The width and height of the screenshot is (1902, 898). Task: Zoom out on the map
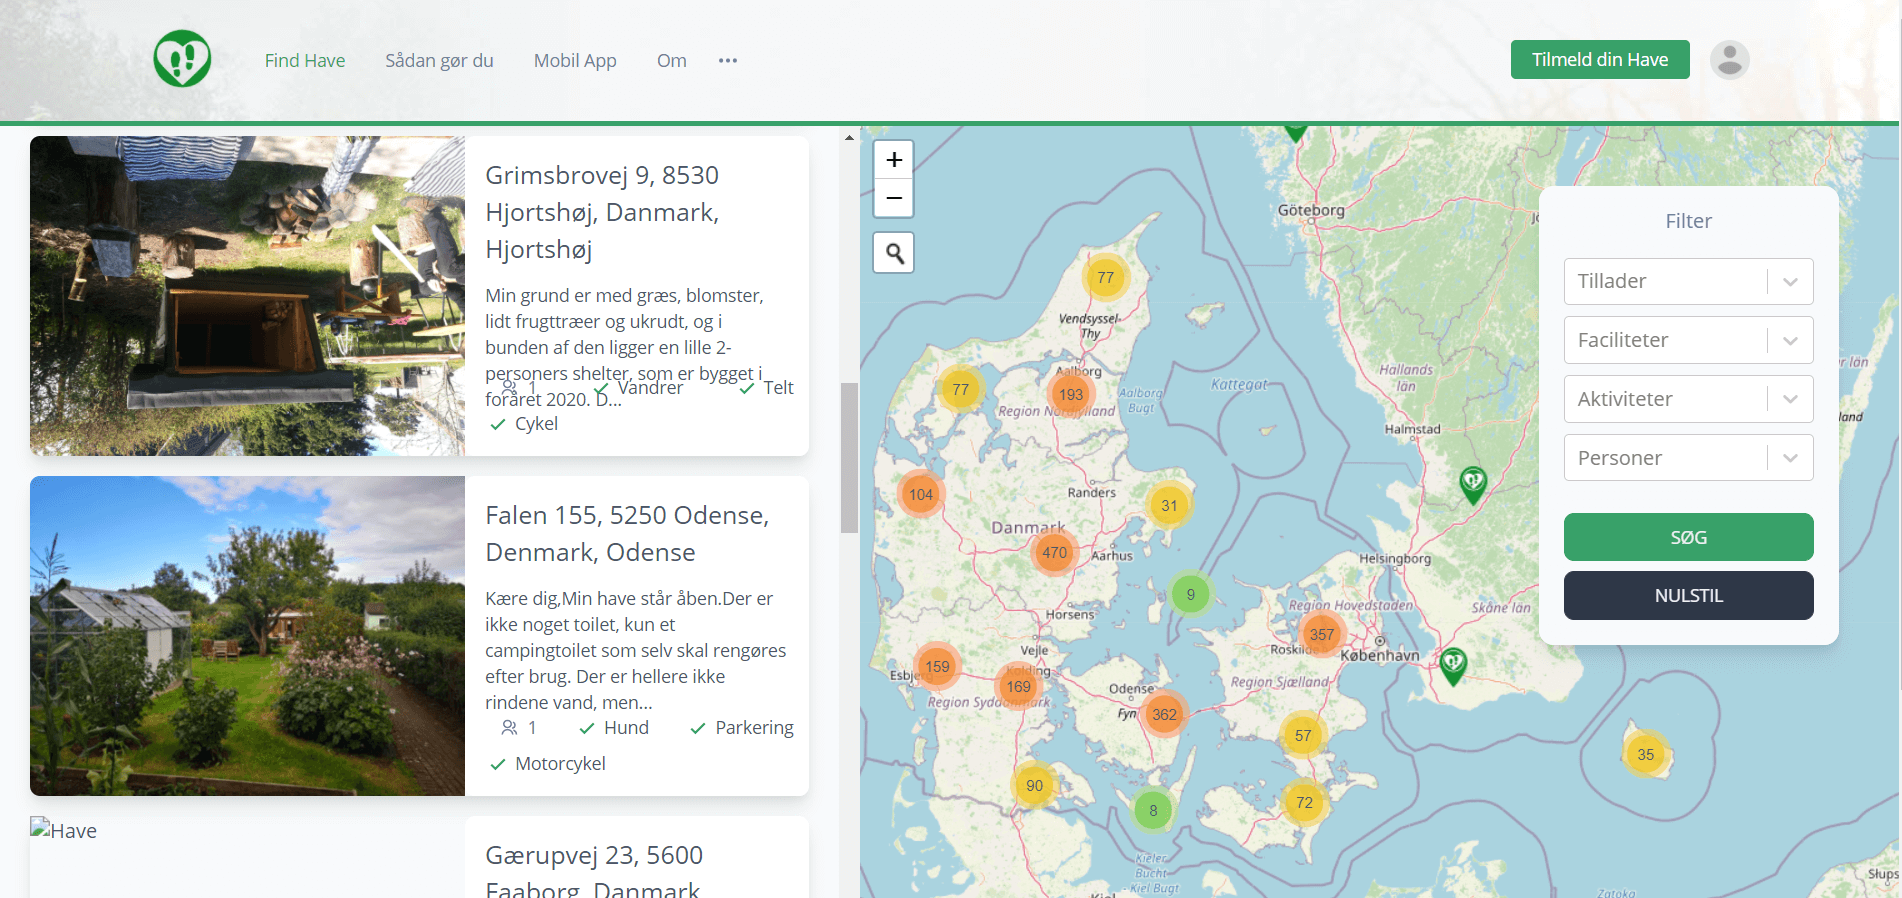click(894, 198)
